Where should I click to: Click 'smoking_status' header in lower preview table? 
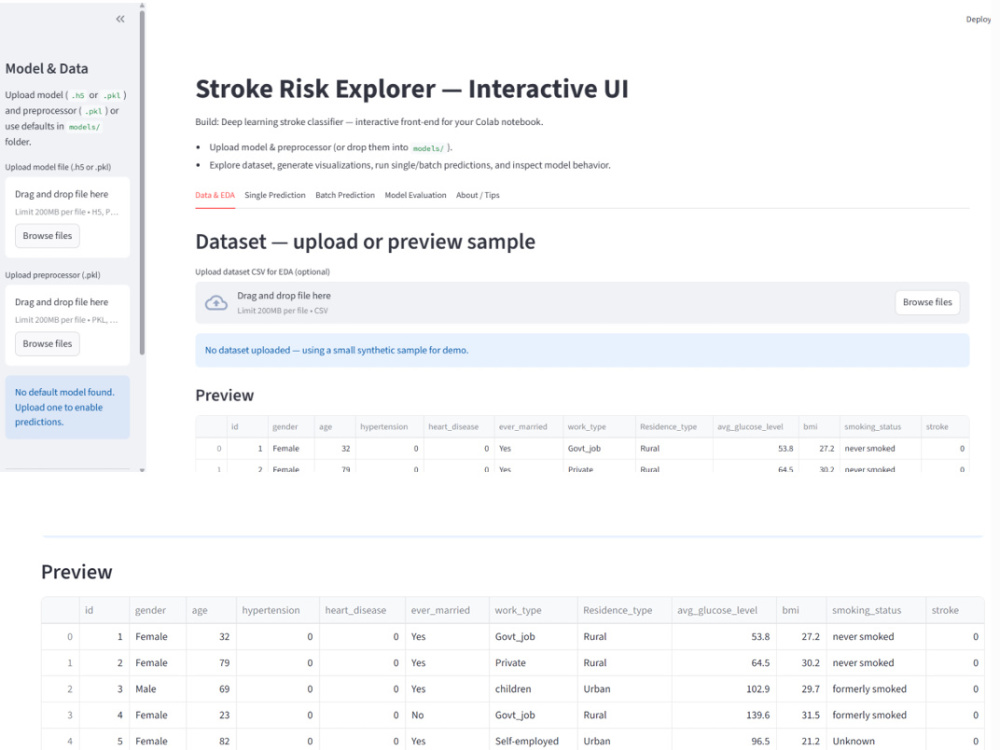pos(876,610)
